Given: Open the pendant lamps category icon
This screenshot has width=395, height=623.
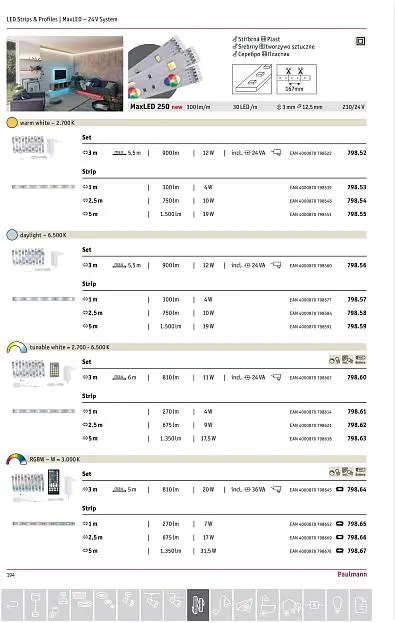Looking at the screenshot, I should [35, 605].
